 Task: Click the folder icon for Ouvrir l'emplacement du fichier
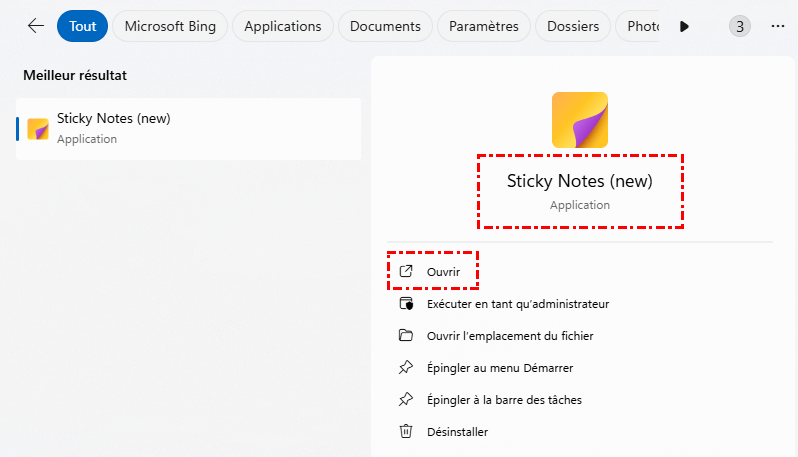pos(406,336)
